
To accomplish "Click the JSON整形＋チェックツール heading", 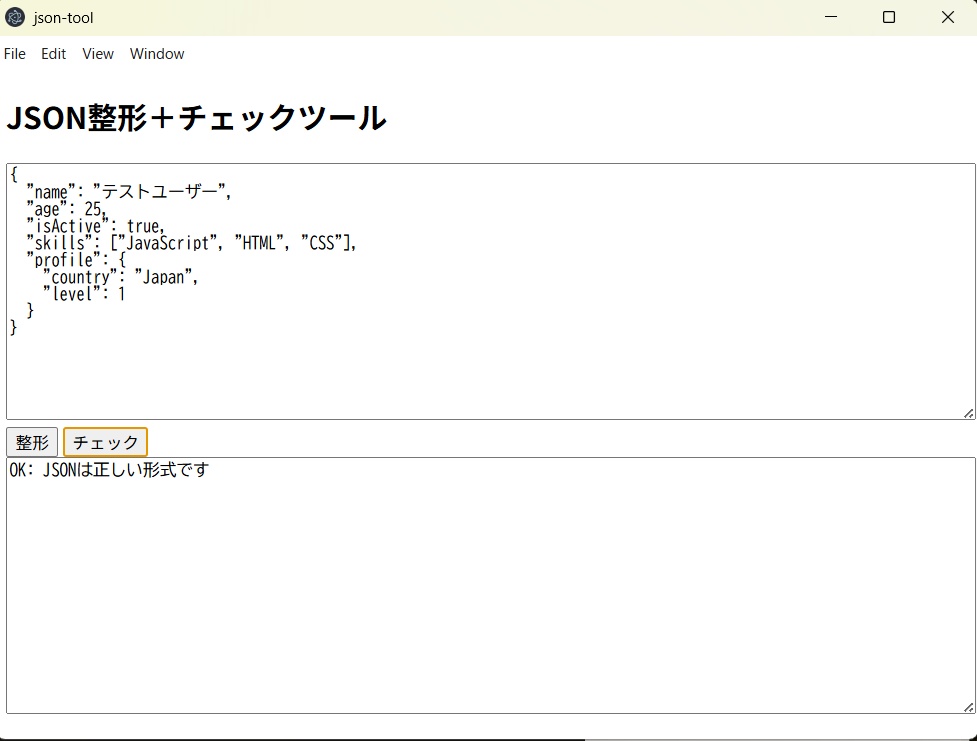I will [196, 117].
